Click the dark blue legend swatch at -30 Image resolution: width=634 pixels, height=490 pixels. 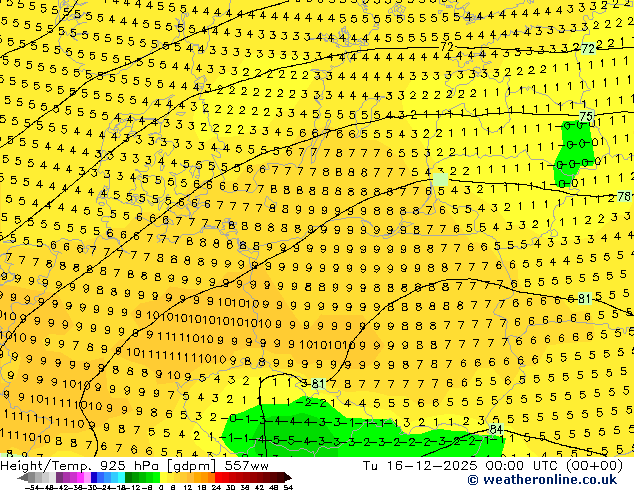point(94,477)
